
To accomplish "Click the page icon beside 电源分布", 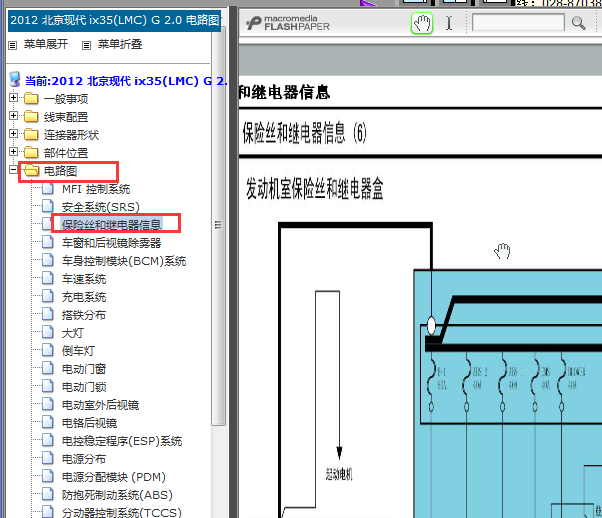I will pos(48,458).
